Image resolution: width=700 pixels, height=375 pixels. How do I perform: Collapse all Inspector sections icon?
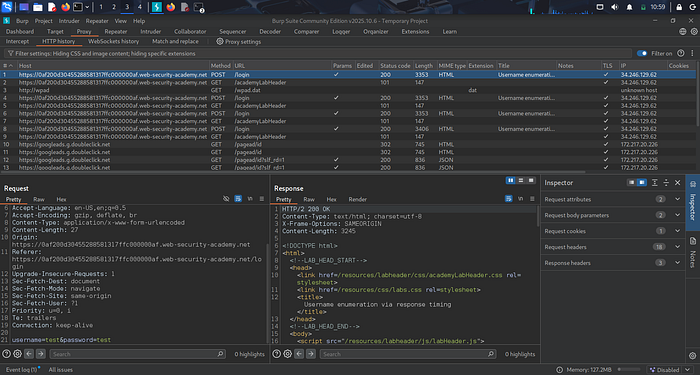666,183
